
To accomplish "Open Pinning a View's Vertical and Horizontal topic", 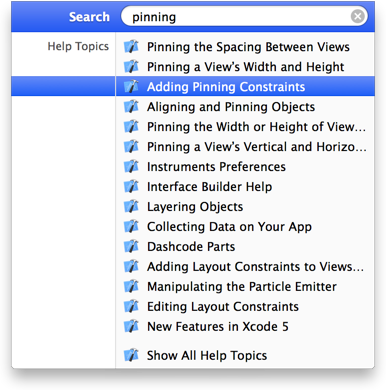I will [x=245, y=147].
